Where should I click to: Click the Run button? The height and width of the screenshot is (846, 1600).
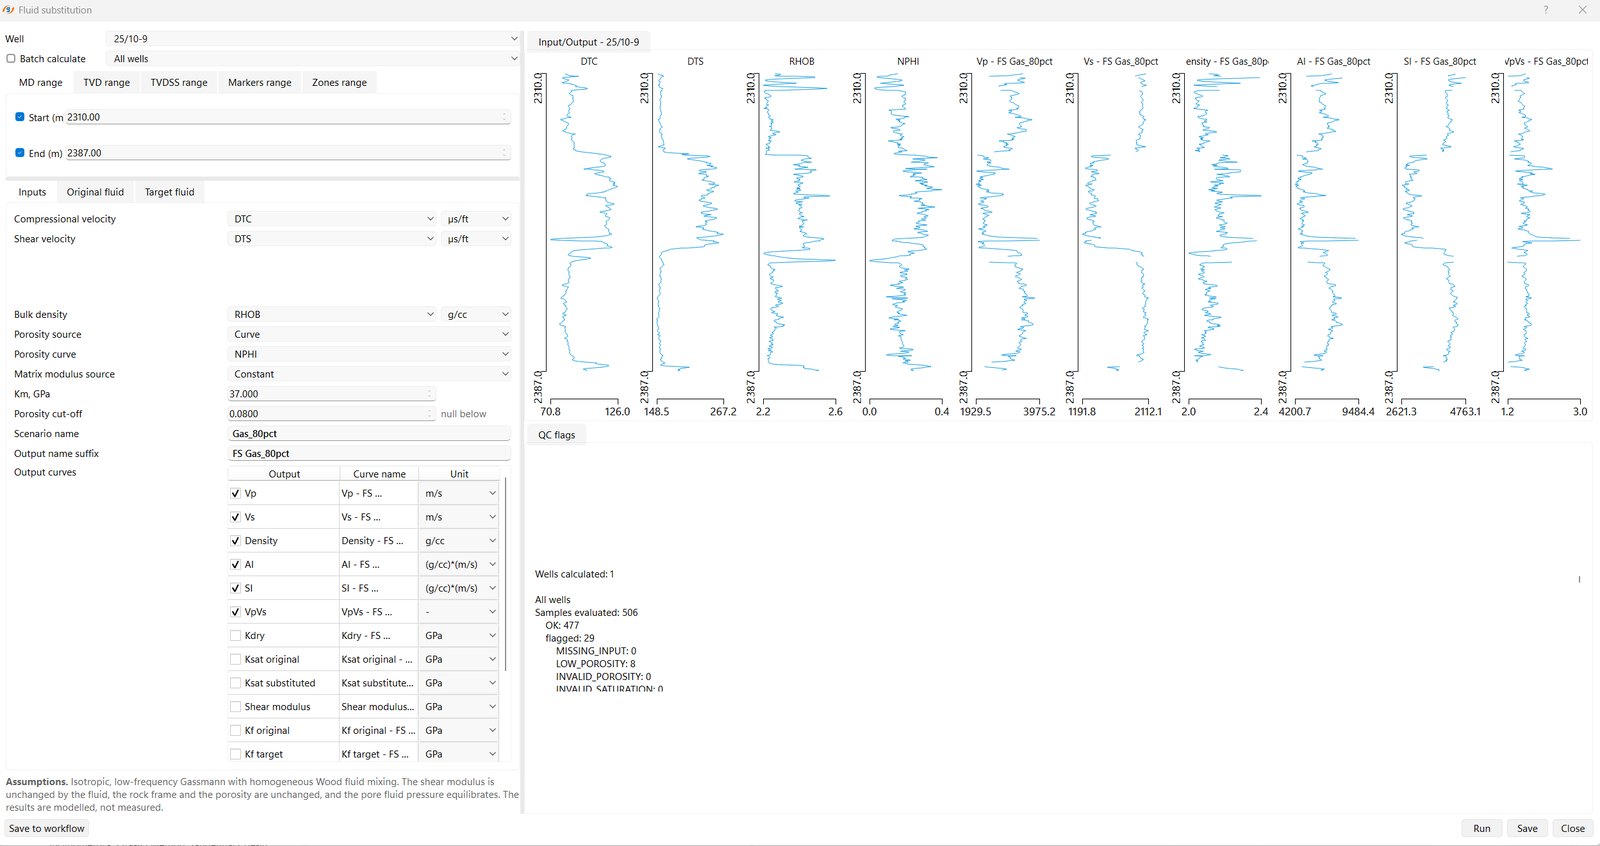pyautogui.click(x=1482, y=829)
